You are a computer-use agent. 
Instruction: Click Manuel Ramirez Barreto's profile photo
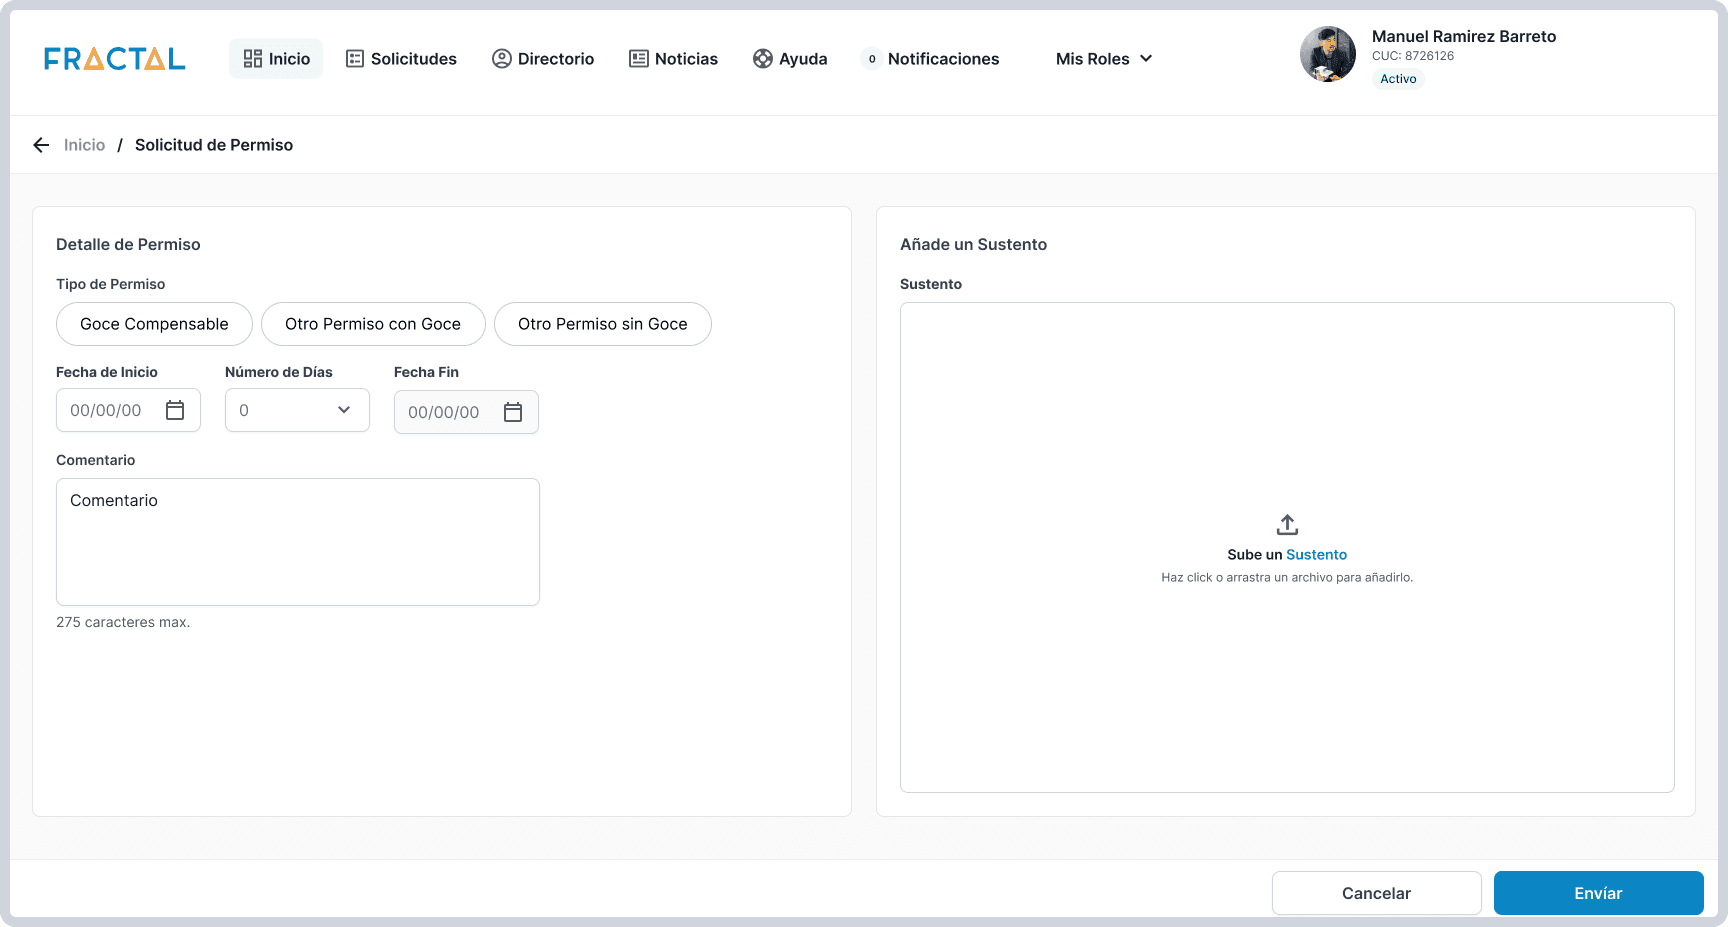[1328, 54]
